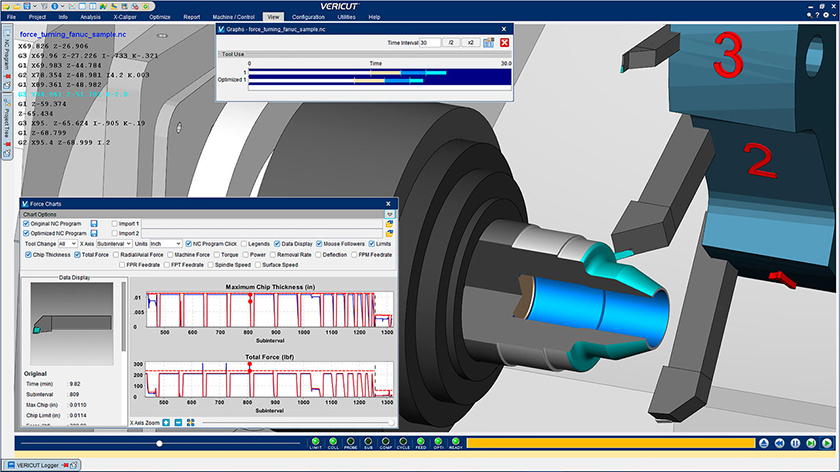
Task: Open the X Axis Subinterval dropdown
Action: pos(113,243)
